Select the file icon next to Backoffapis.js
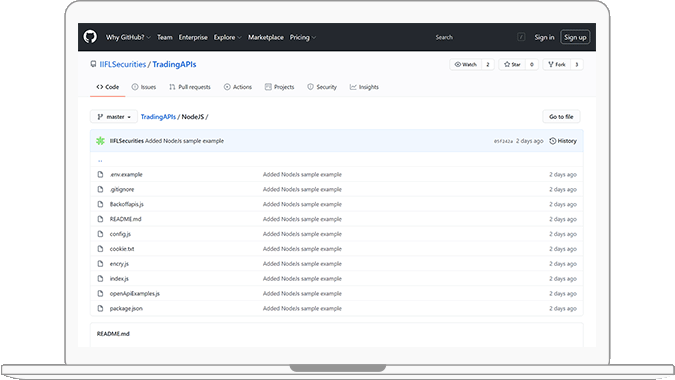The height and width of the screenshot is (380, 675). coord(100,204)
